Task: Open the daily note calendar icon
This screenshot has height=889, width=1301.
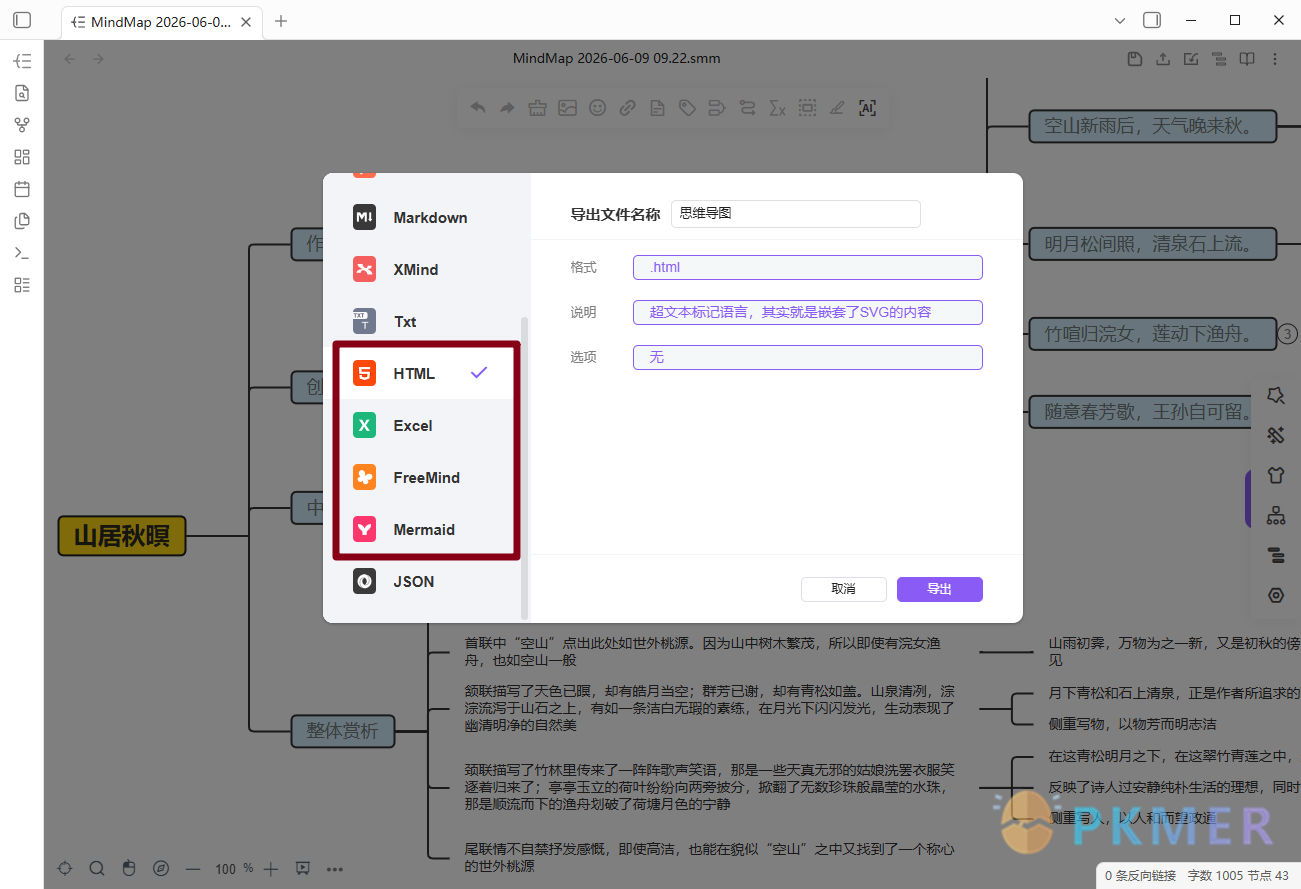Action: (x=22, y=189)
